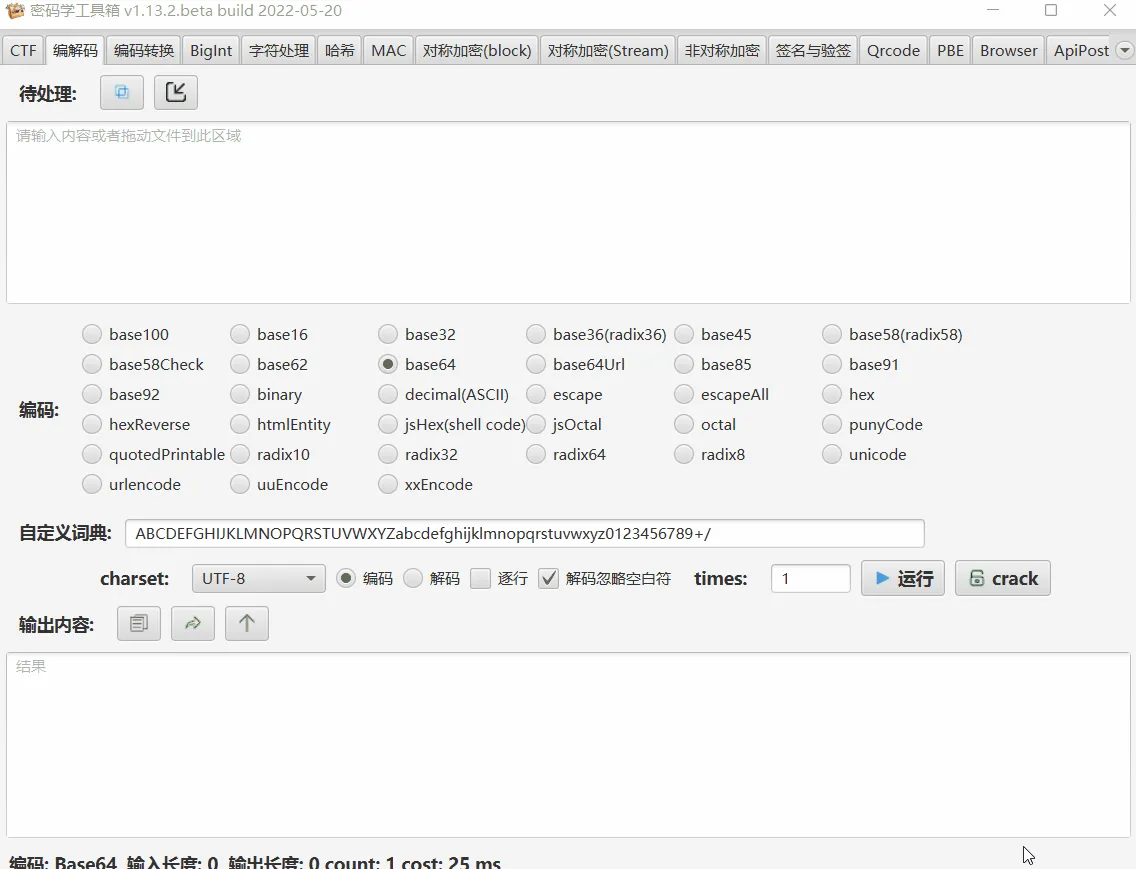Open the 编码转换 tab
This screenshot has height=869, width=1136.
click(143, 51)
